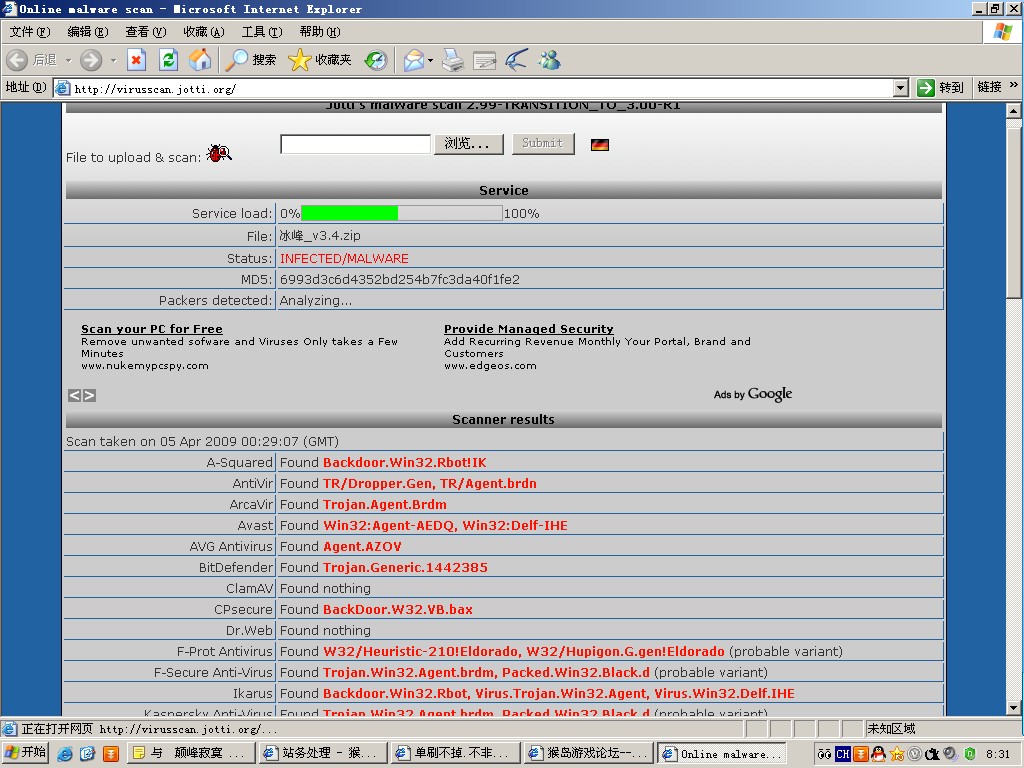Open the 收藏(A) menu

point(204,31)
